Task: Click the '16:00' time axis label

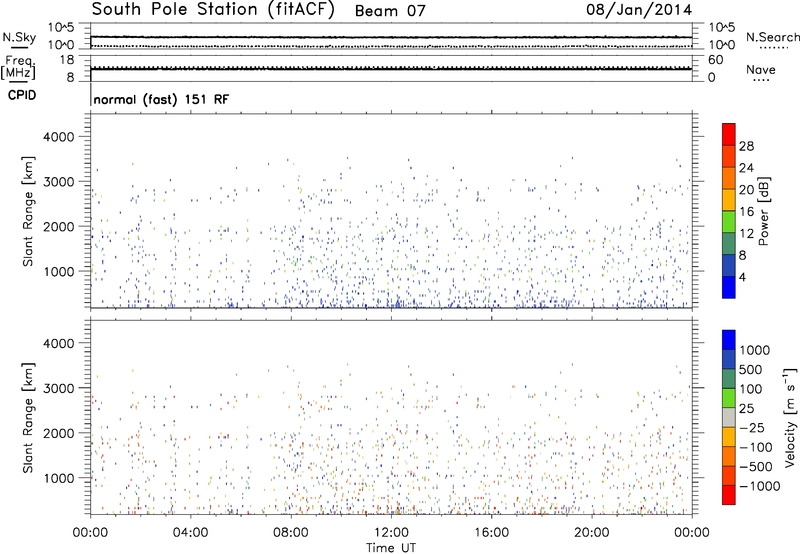Action: tap(491, 533)
